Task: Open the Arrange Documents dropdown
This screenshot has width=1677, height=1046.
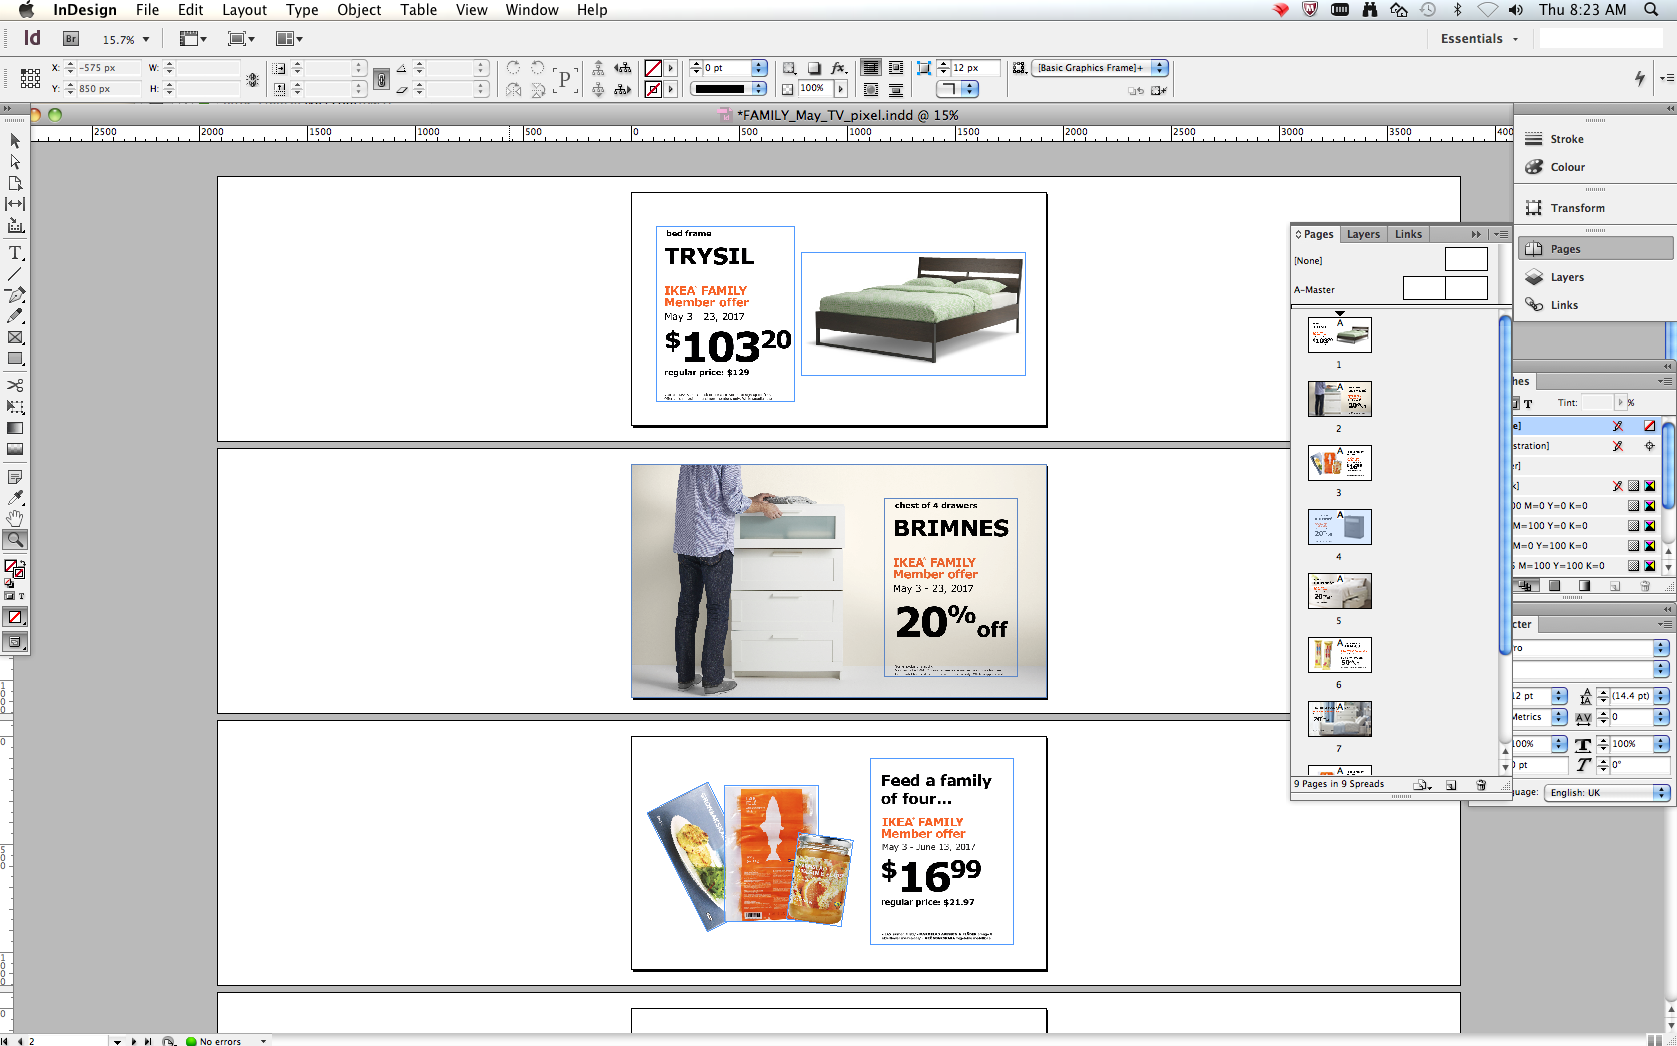Action: pos(289,39)
